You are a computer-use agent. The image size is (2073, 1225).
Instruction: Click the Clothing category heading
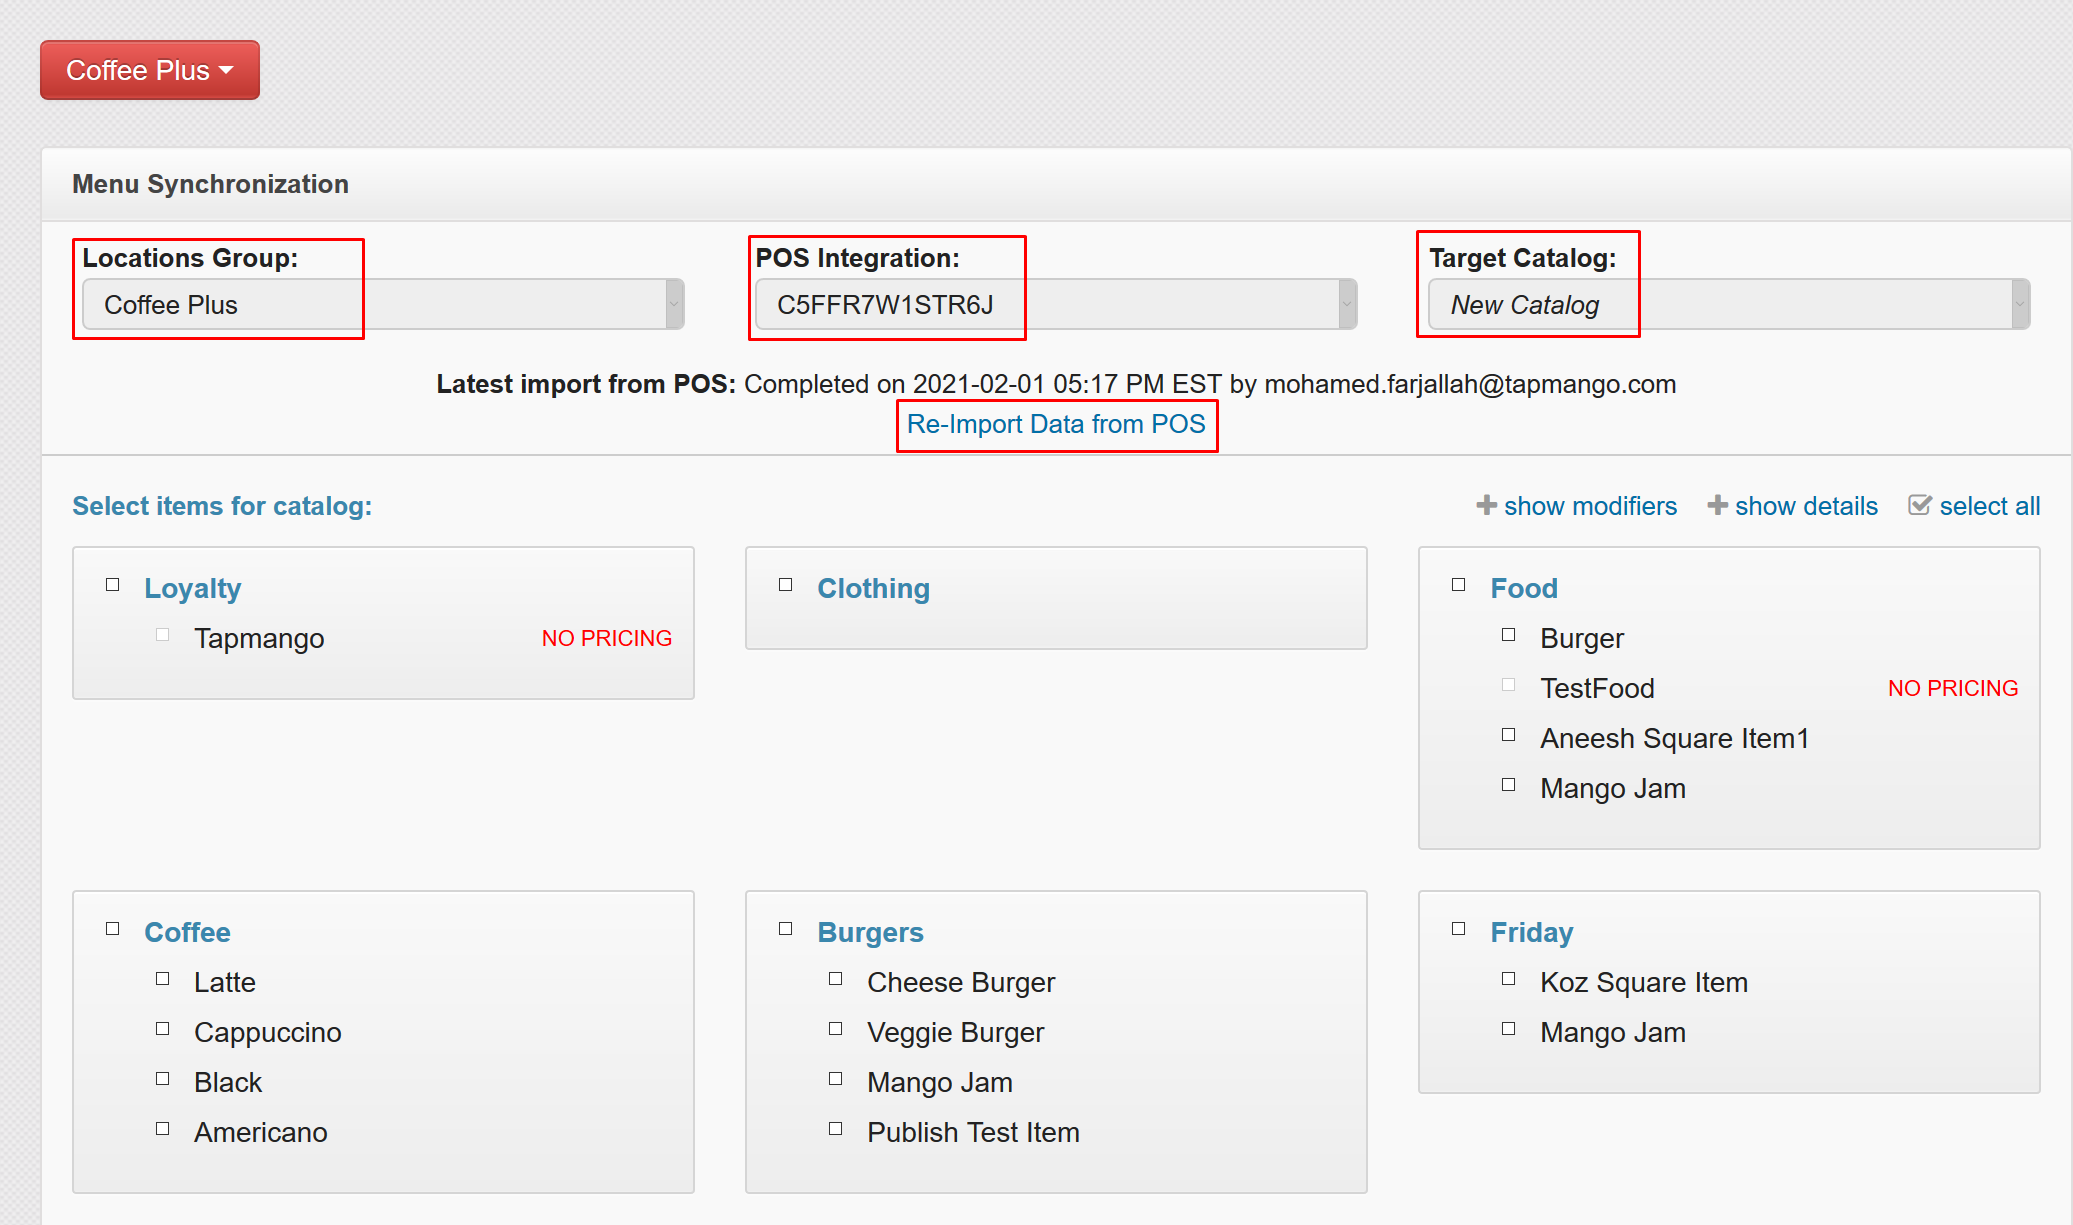pos(873,588)
